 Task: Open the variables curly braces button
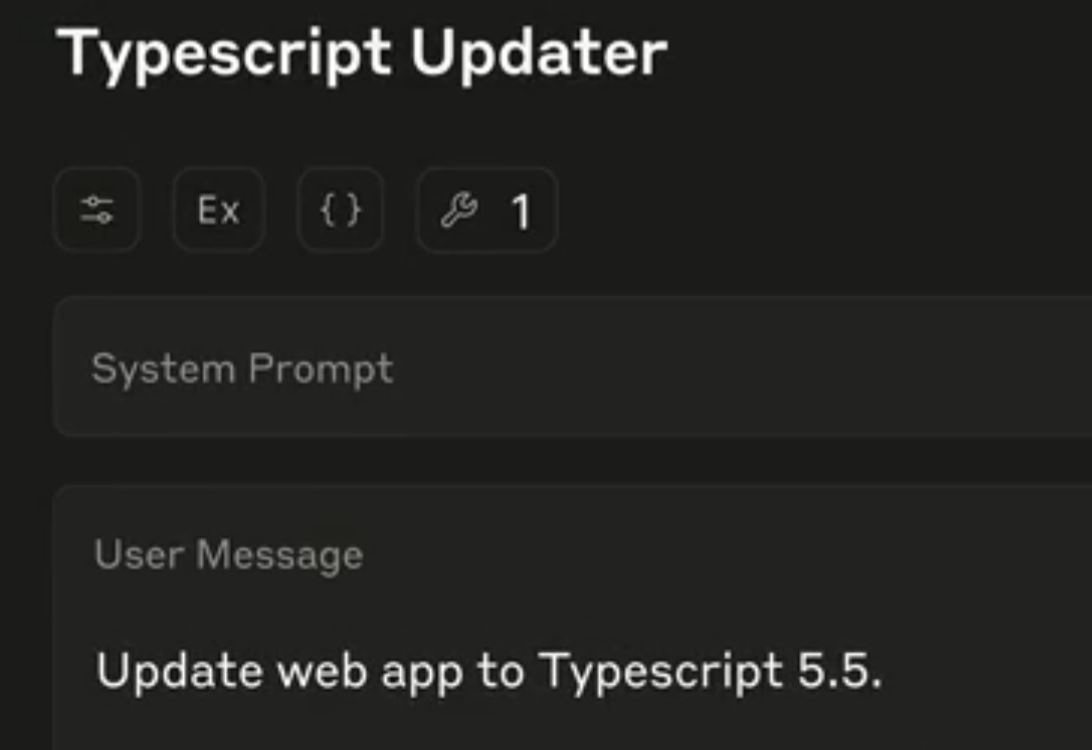tap(340, 210)
